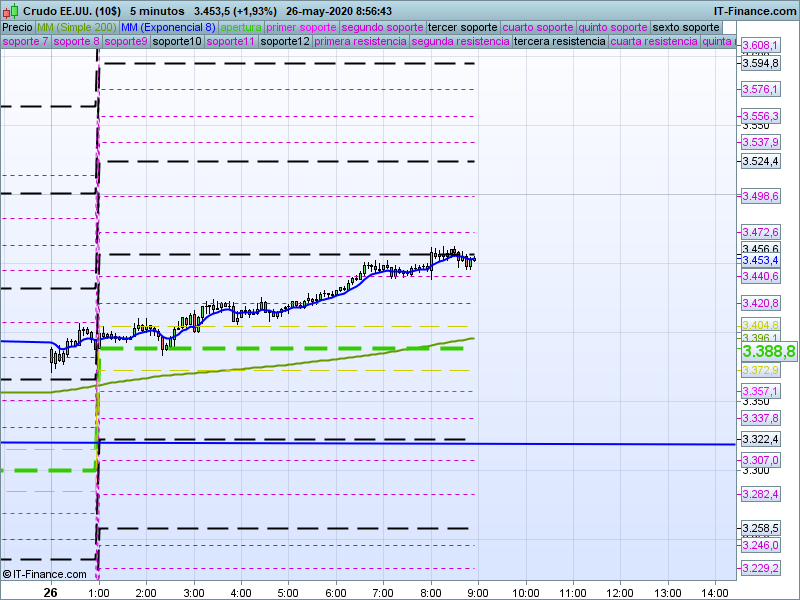This screenshot has width=800, height=600.
Task: Select the blue 3.453,4 current price label
Action: click(760, 261)
